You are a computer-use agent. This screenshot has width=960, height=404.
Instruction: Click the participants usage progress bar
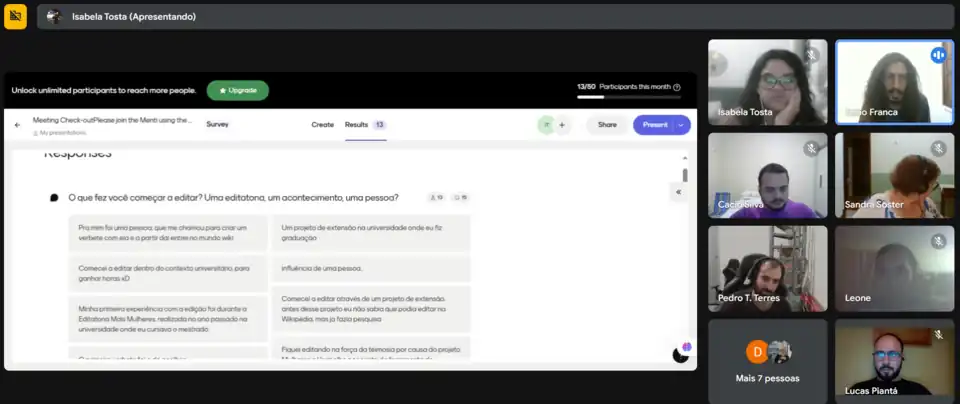[629, 97]
